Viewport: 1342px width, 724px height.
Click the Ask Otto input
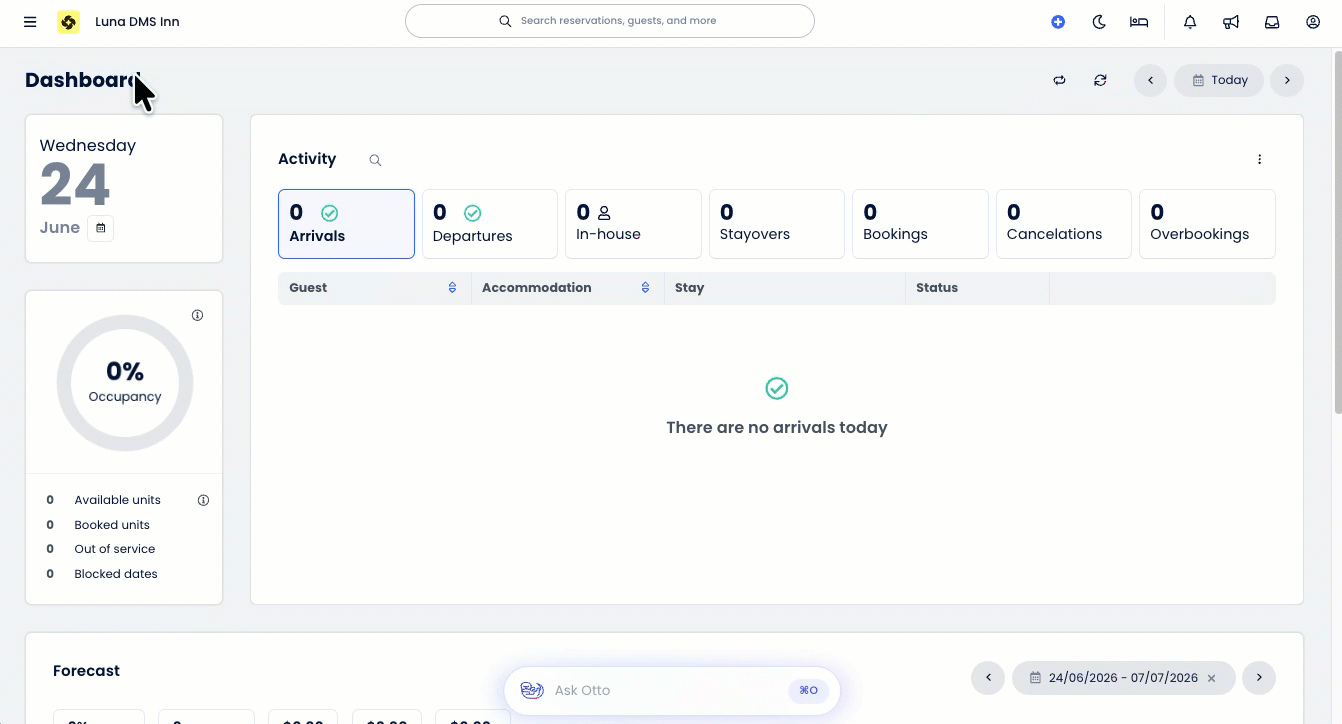coord(672,691)
